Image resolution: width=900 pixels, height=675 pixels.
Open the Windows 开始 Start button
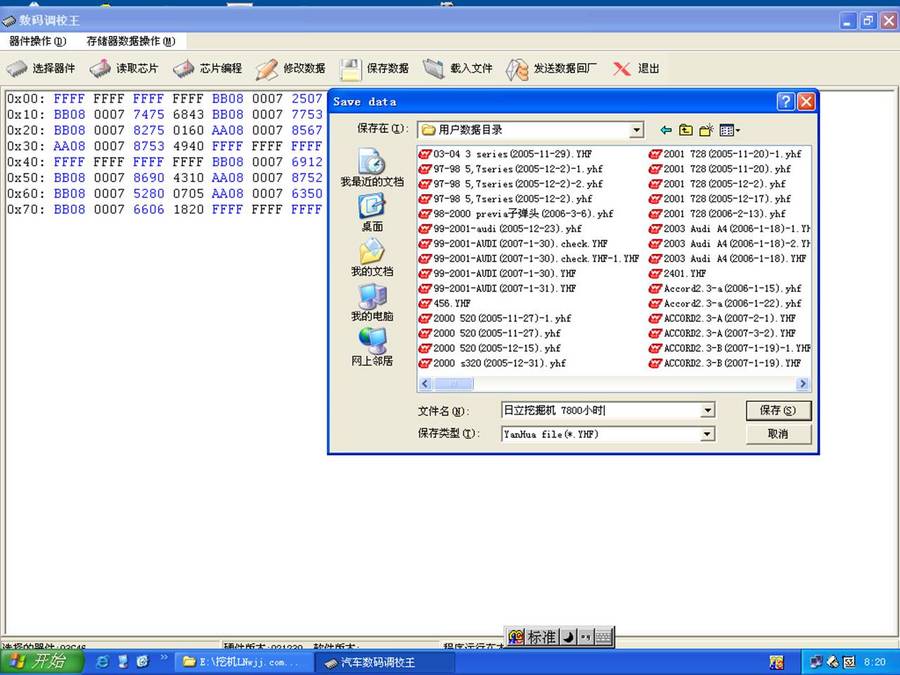click(x=38, y=661)
